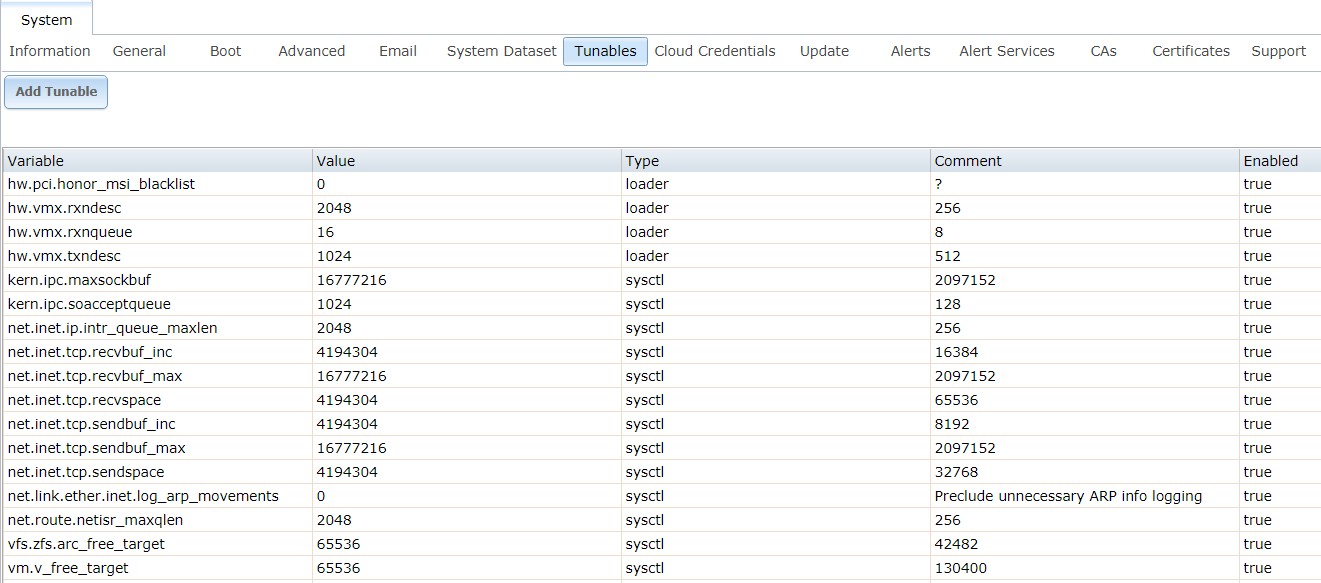Click the Comment column header

pyautogui.click(x=1085, y=160)
